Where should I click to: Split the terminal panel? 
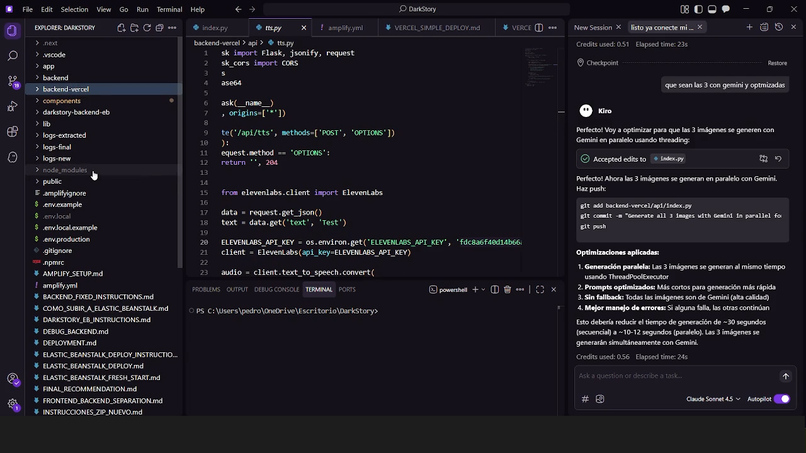[x=494, y=289]
